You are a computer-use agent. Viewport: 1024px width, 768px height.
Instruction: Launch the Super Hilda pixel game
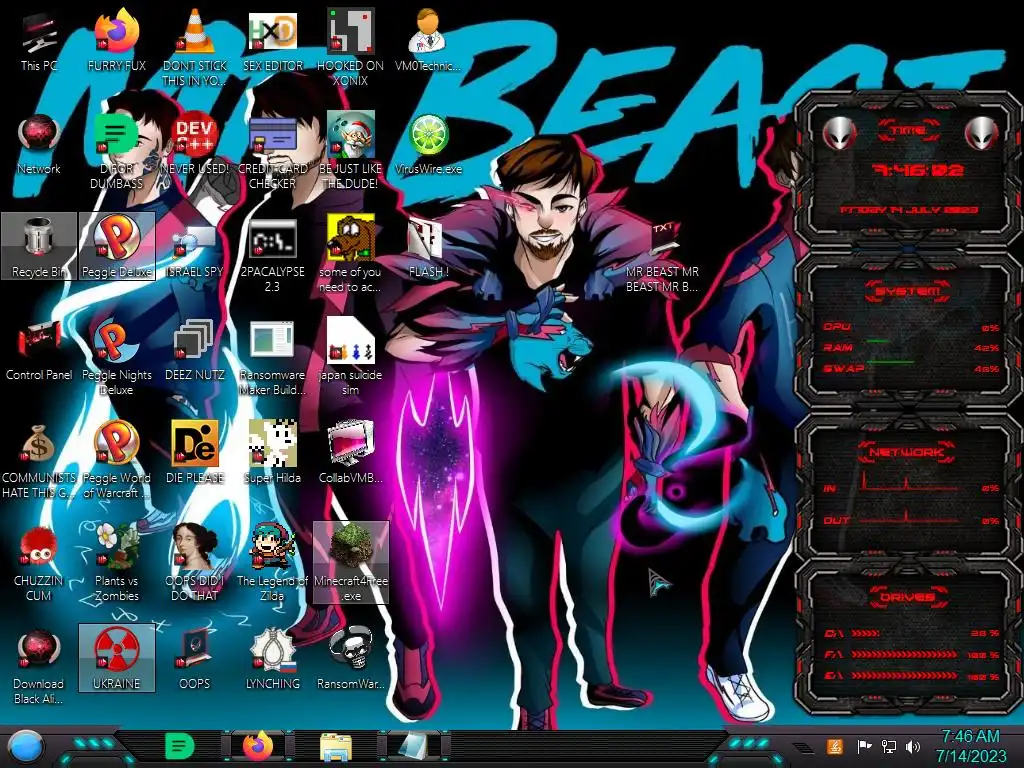(x=272, y=452)
